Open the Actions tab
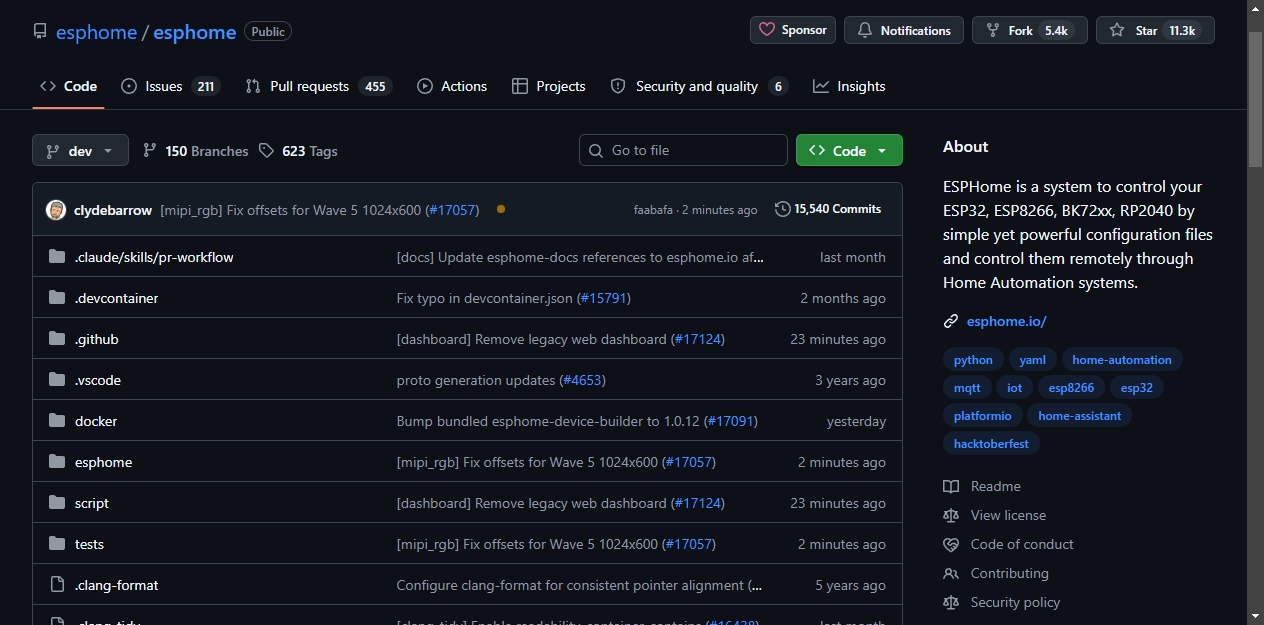Viewport: 1264px width, 625px height. tap(452, 86)
